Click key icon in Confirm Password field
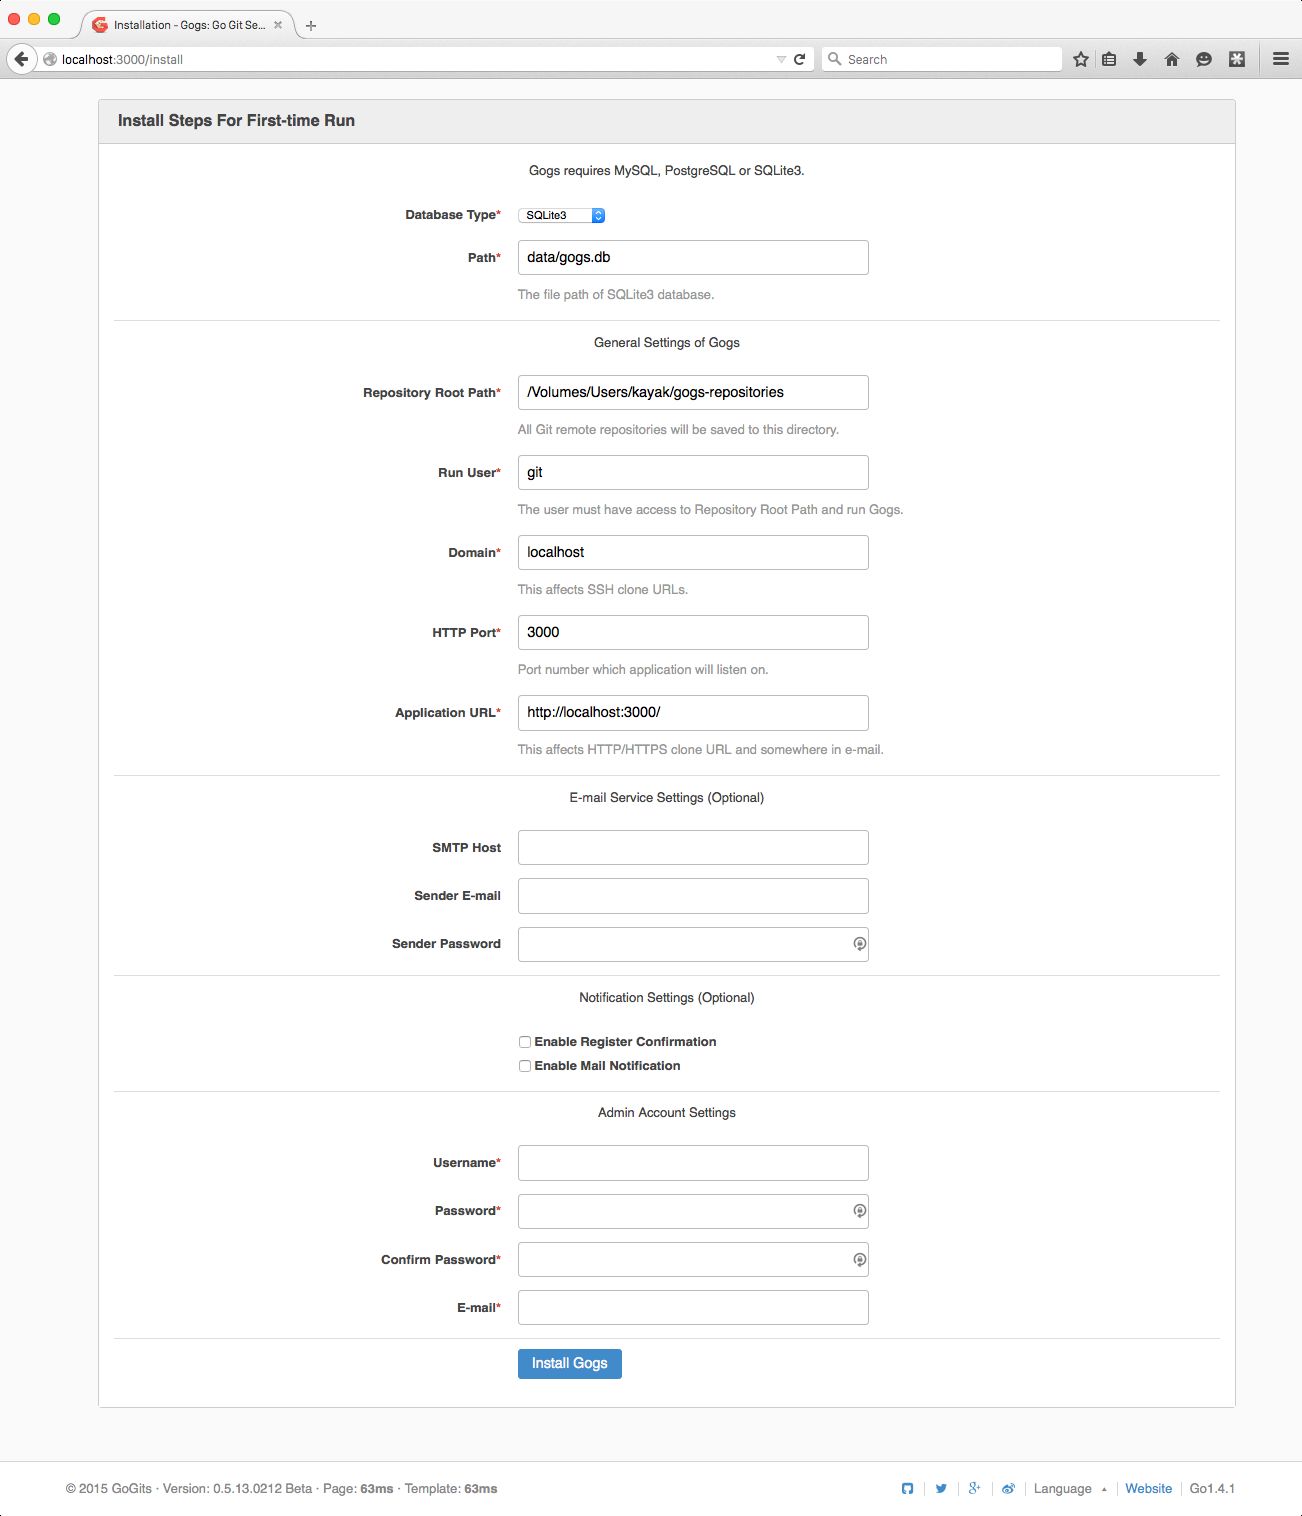1302x1516 pixels. pos(859,1259)
